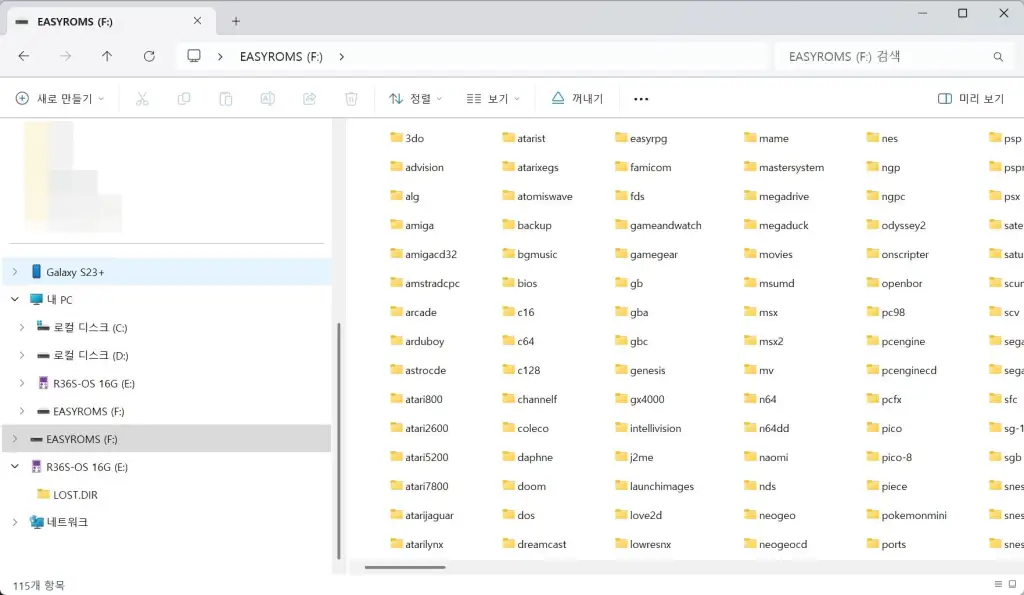Refresh the current folder view

[149, 57]
